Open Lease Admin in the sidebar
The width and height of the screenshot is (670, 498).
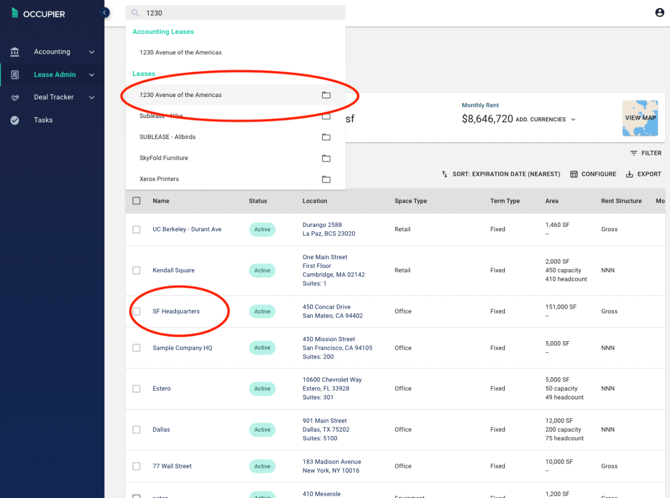[x=54, y=75]
